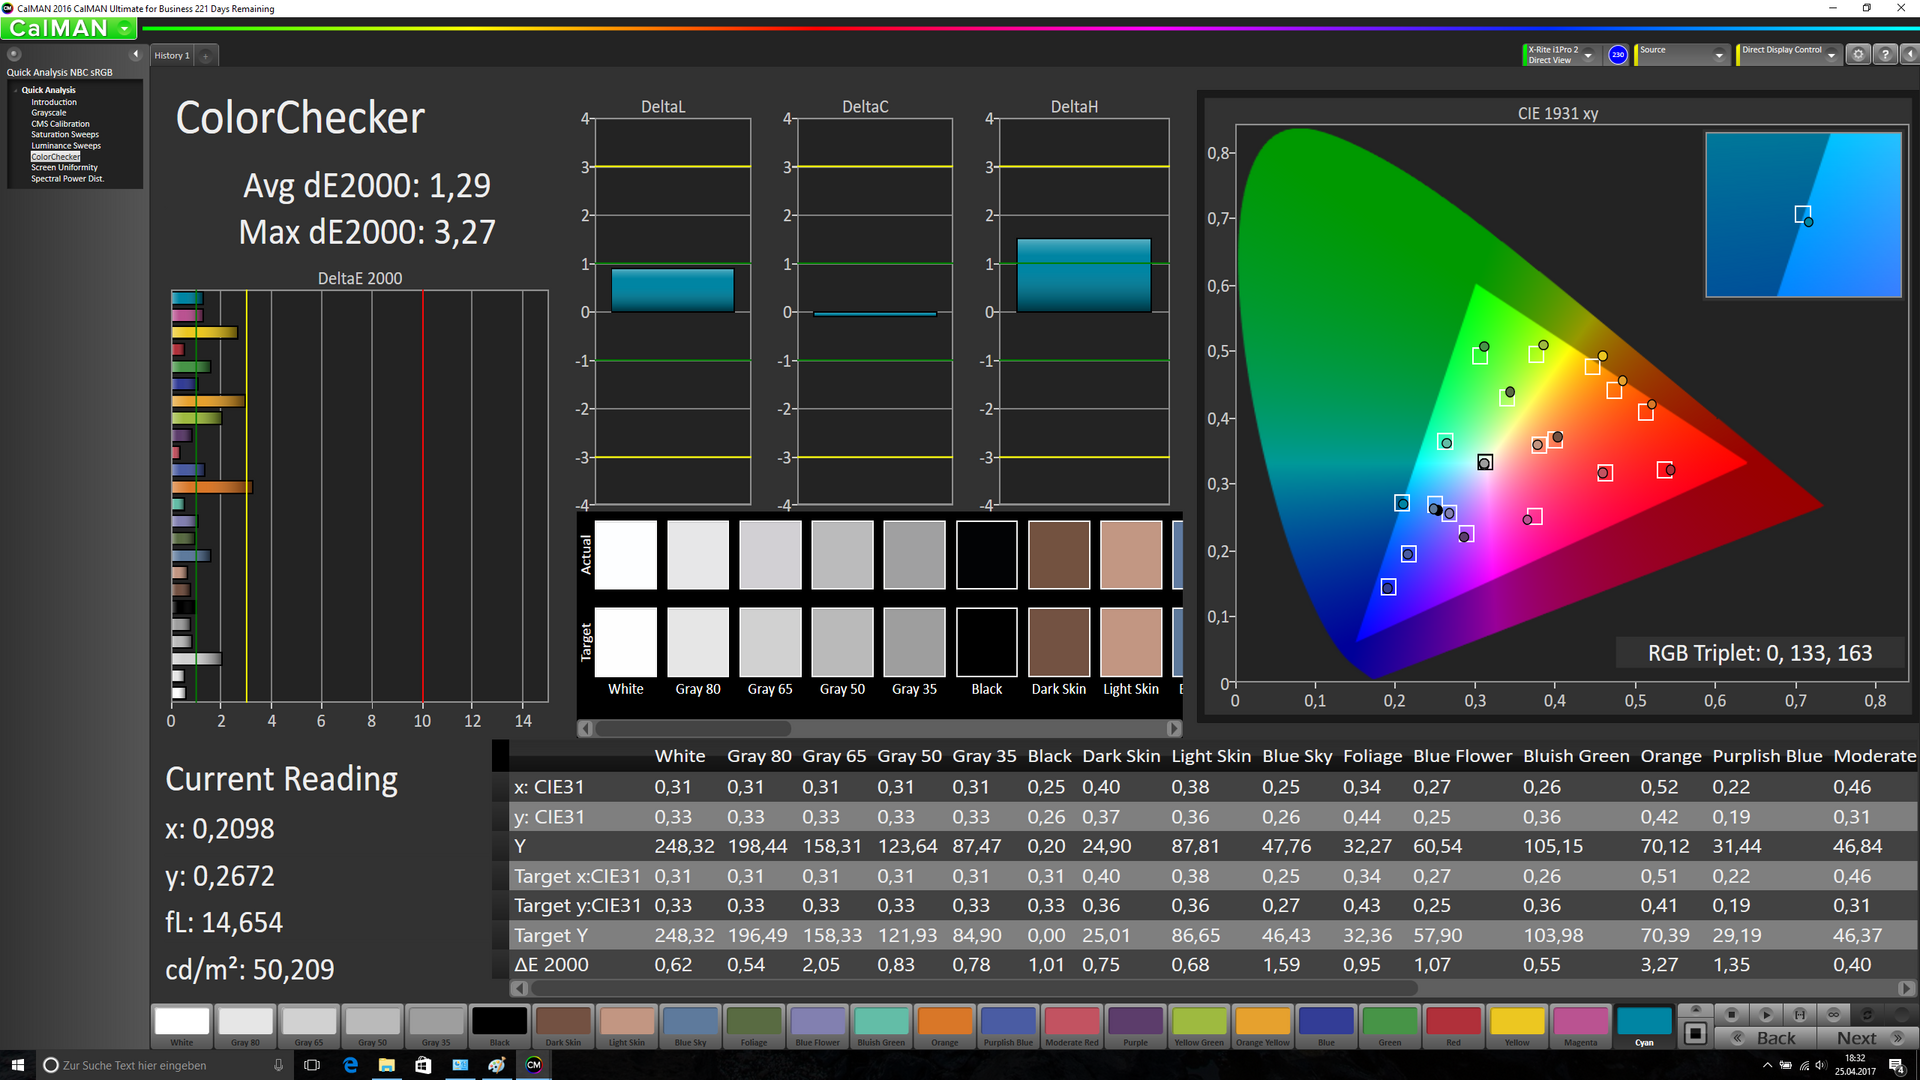Image resolution: width=1920 pixels, height=1080 pixels.
Task: Click the help question mark icon
Action: (x=1885, y=55)
